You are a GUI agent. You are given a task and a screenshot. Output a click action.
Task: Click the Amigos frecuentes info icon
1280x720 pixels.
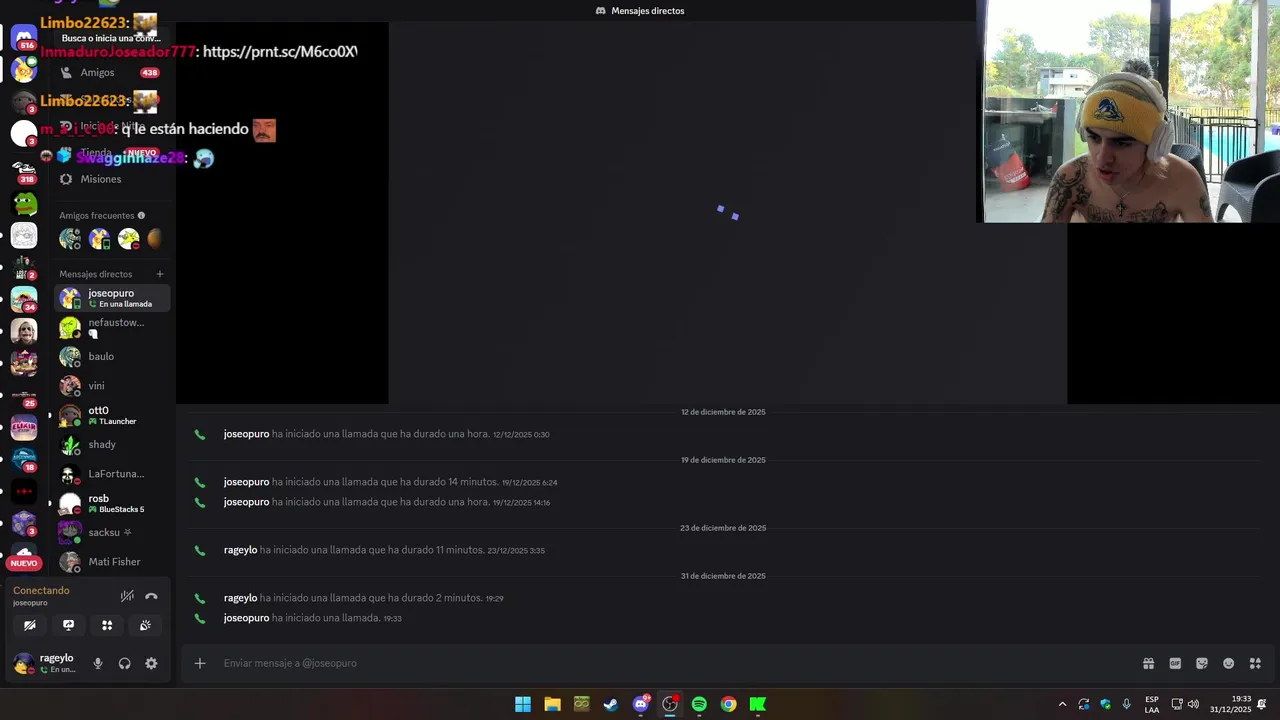[141, 215]
